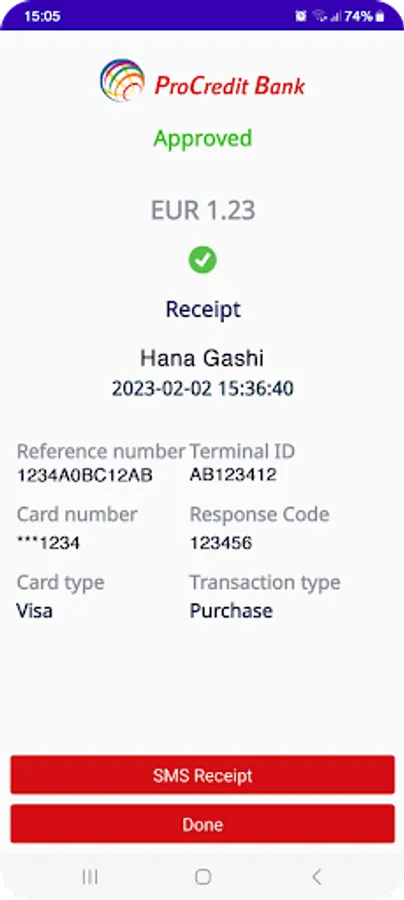Tap the alarm icon in status bar
The height and width of the screenshot is (900, 404).
pos(301,16)
